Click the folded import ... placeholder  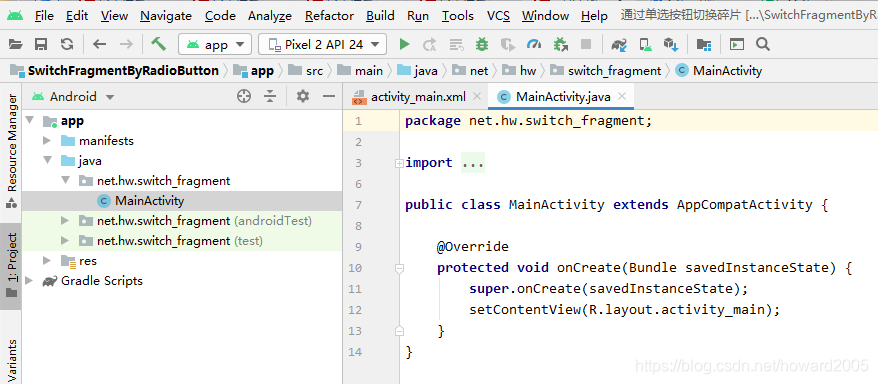pos(473,163)
